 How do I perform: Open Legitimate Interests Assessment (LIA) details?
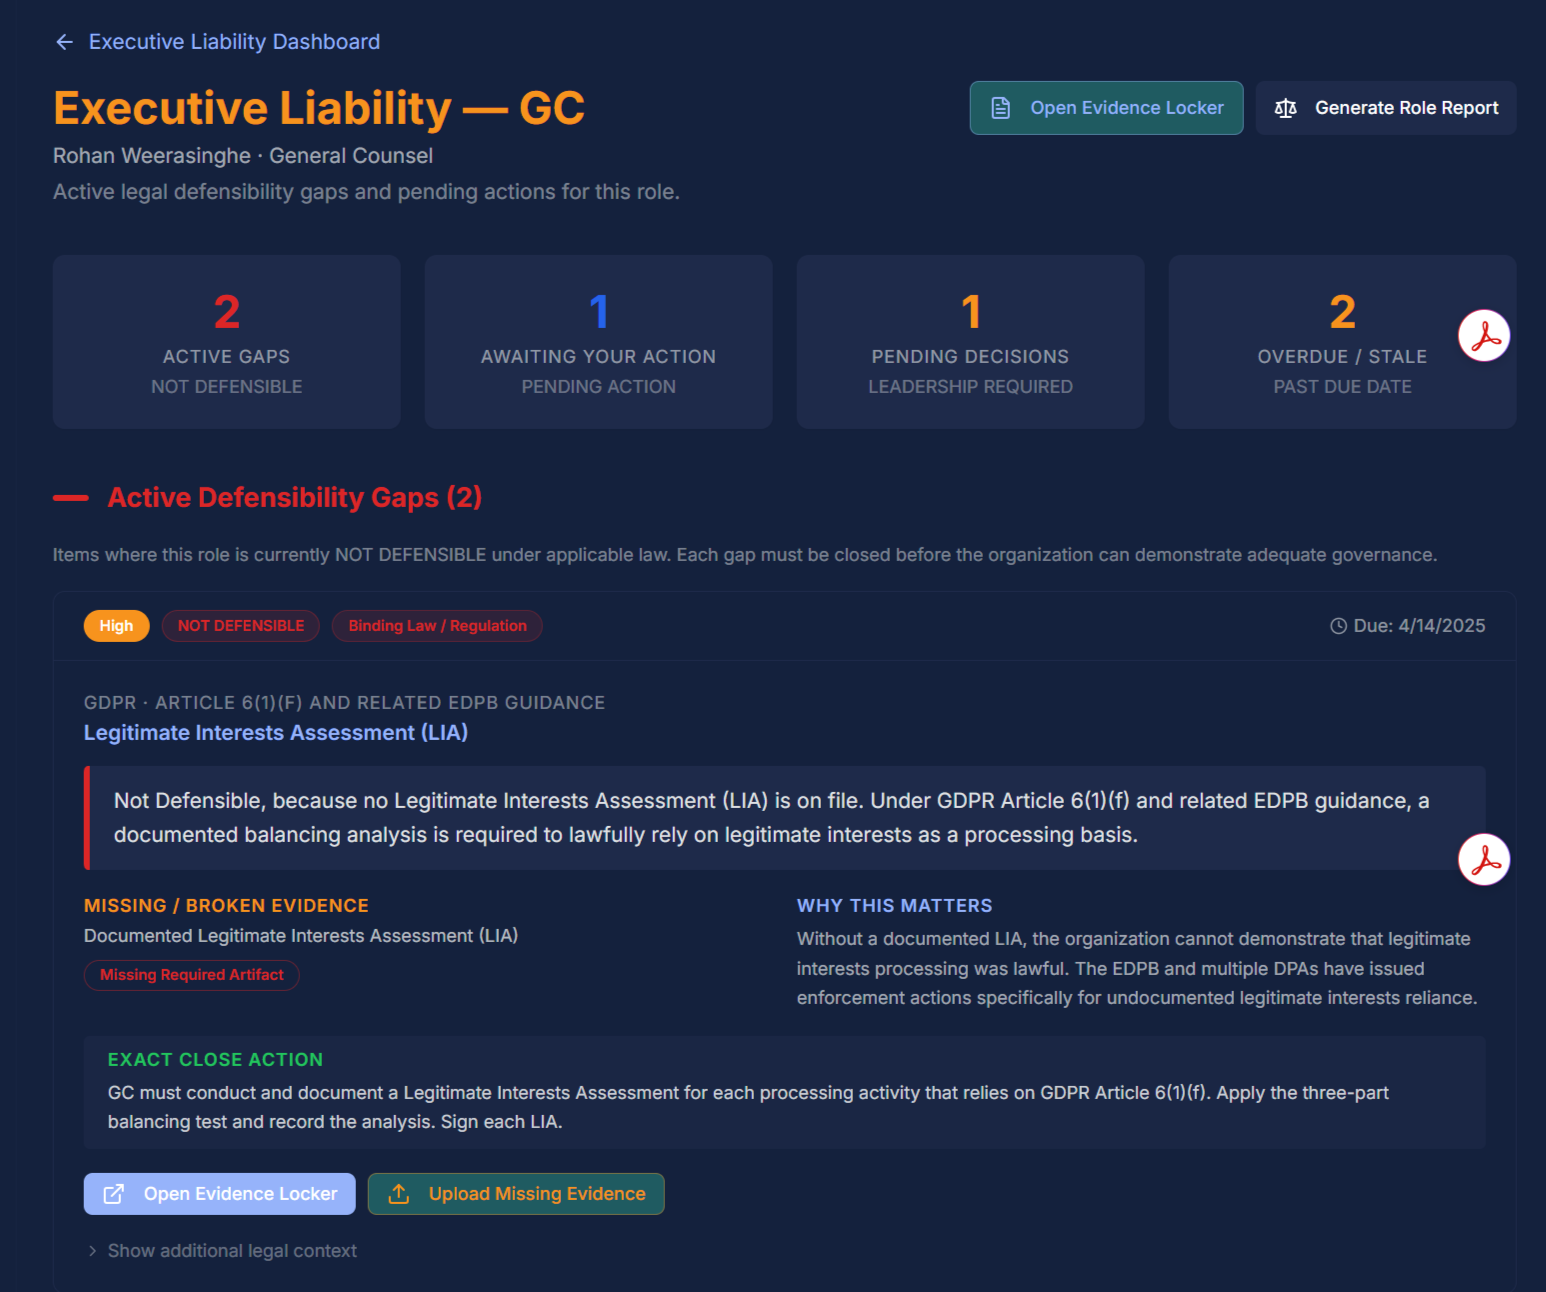point(276,732)
